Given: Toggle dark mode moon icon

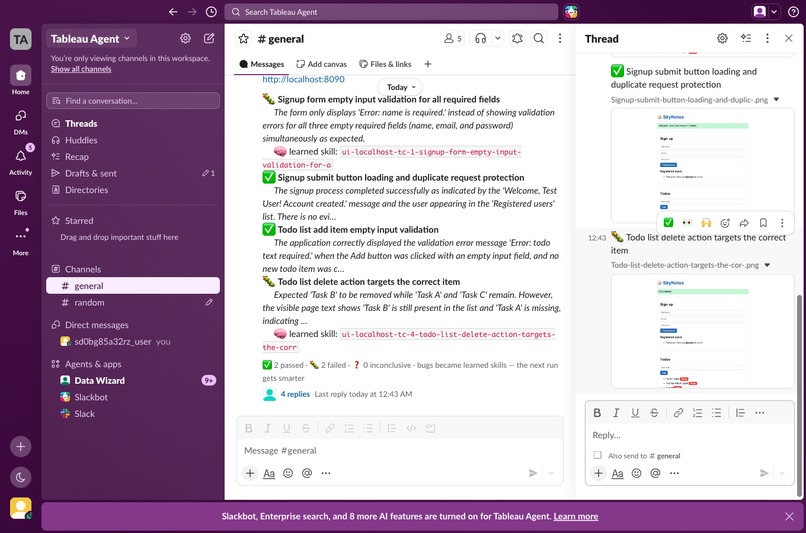Looking at the screenshot, I should 21,477.
